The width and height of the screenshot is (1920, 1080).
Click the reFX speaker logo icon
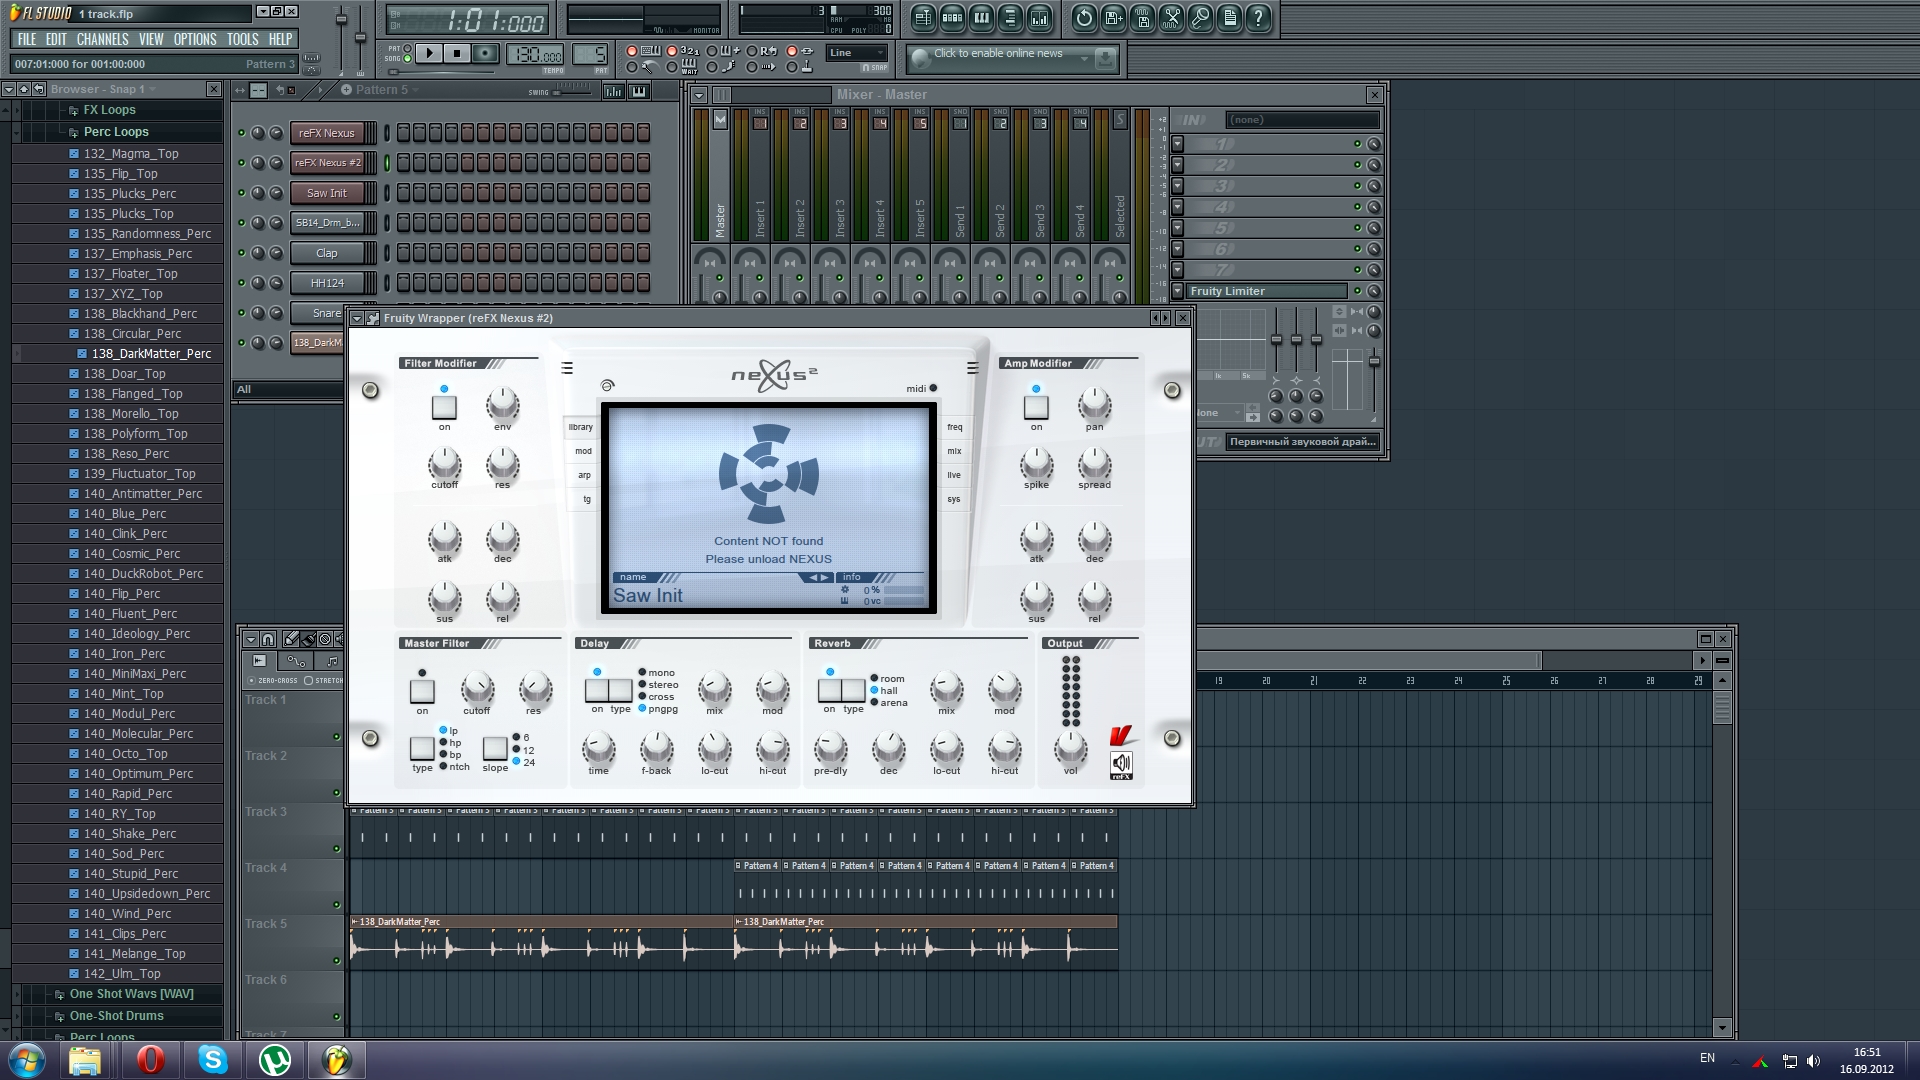[x=1121, y=764]
